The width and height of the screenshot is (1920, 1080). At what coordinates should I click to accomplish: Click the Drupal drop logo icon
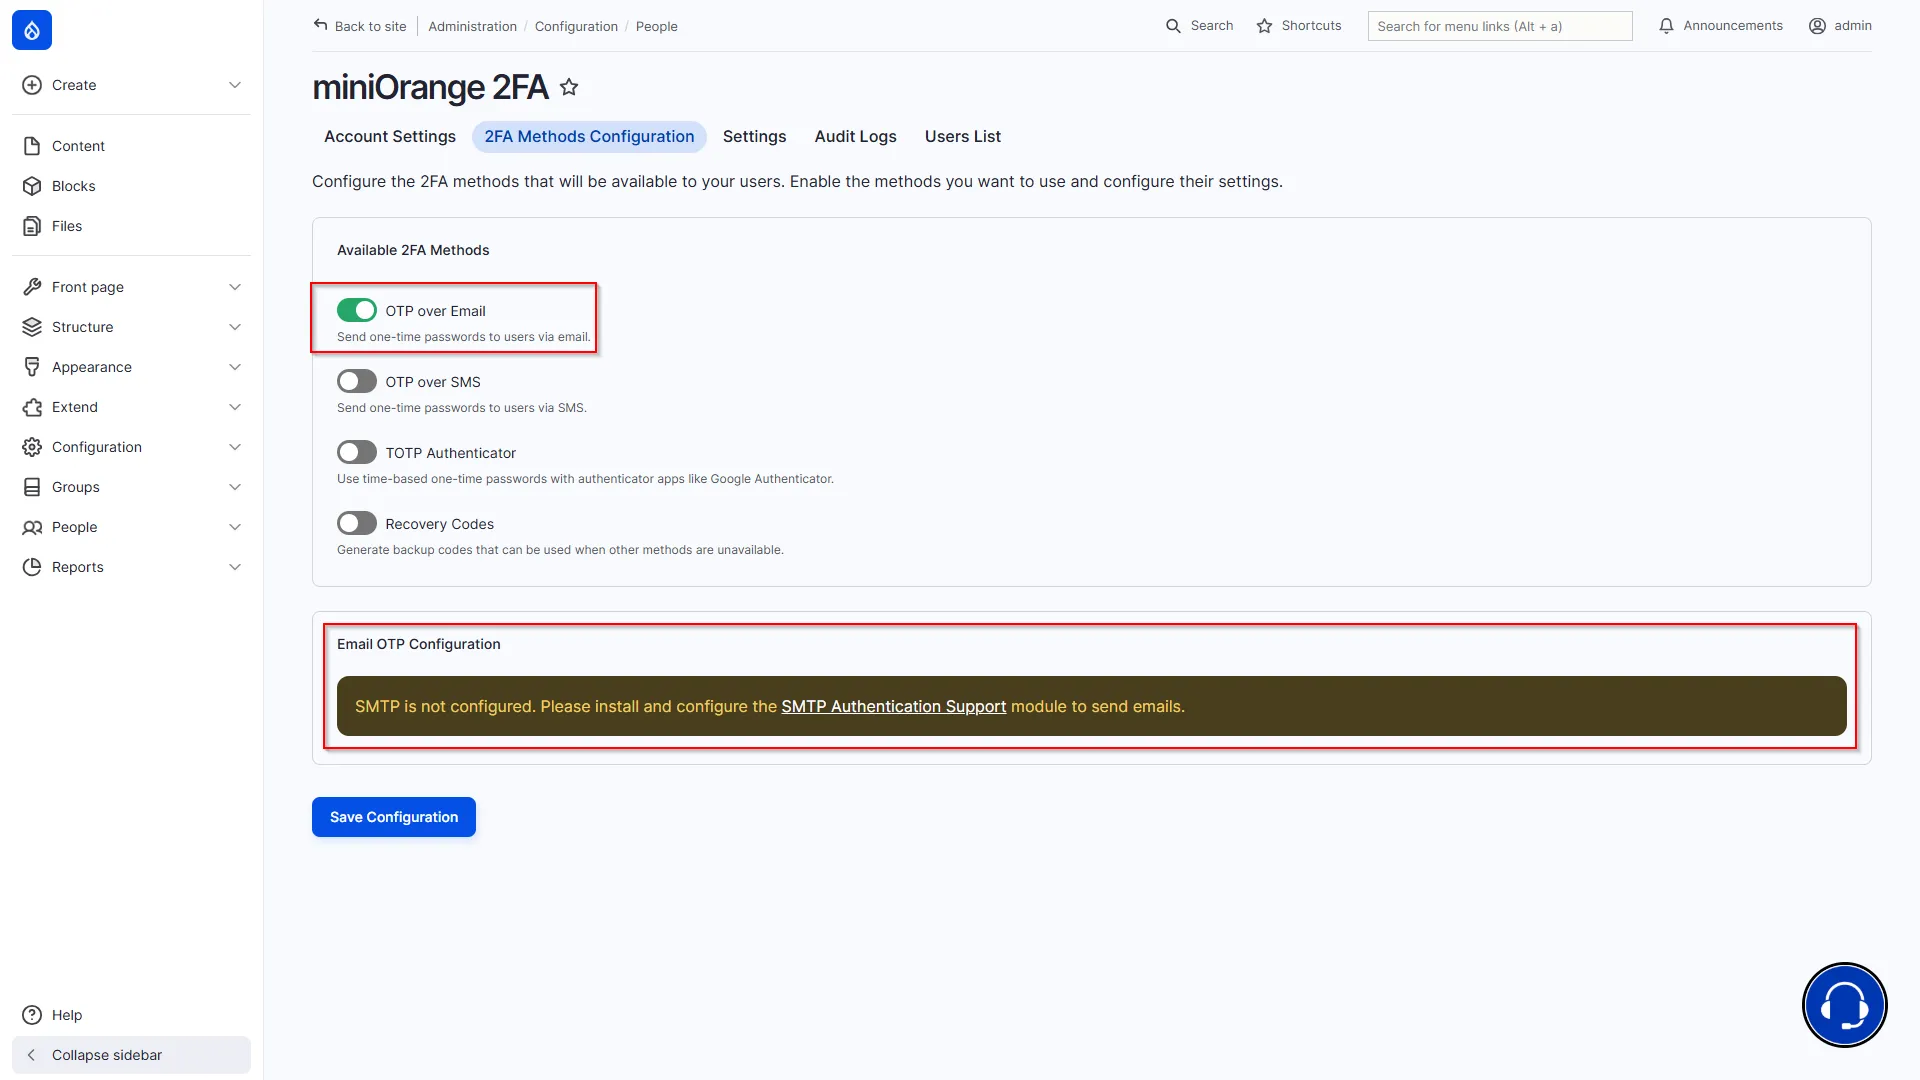click(32, 30)
